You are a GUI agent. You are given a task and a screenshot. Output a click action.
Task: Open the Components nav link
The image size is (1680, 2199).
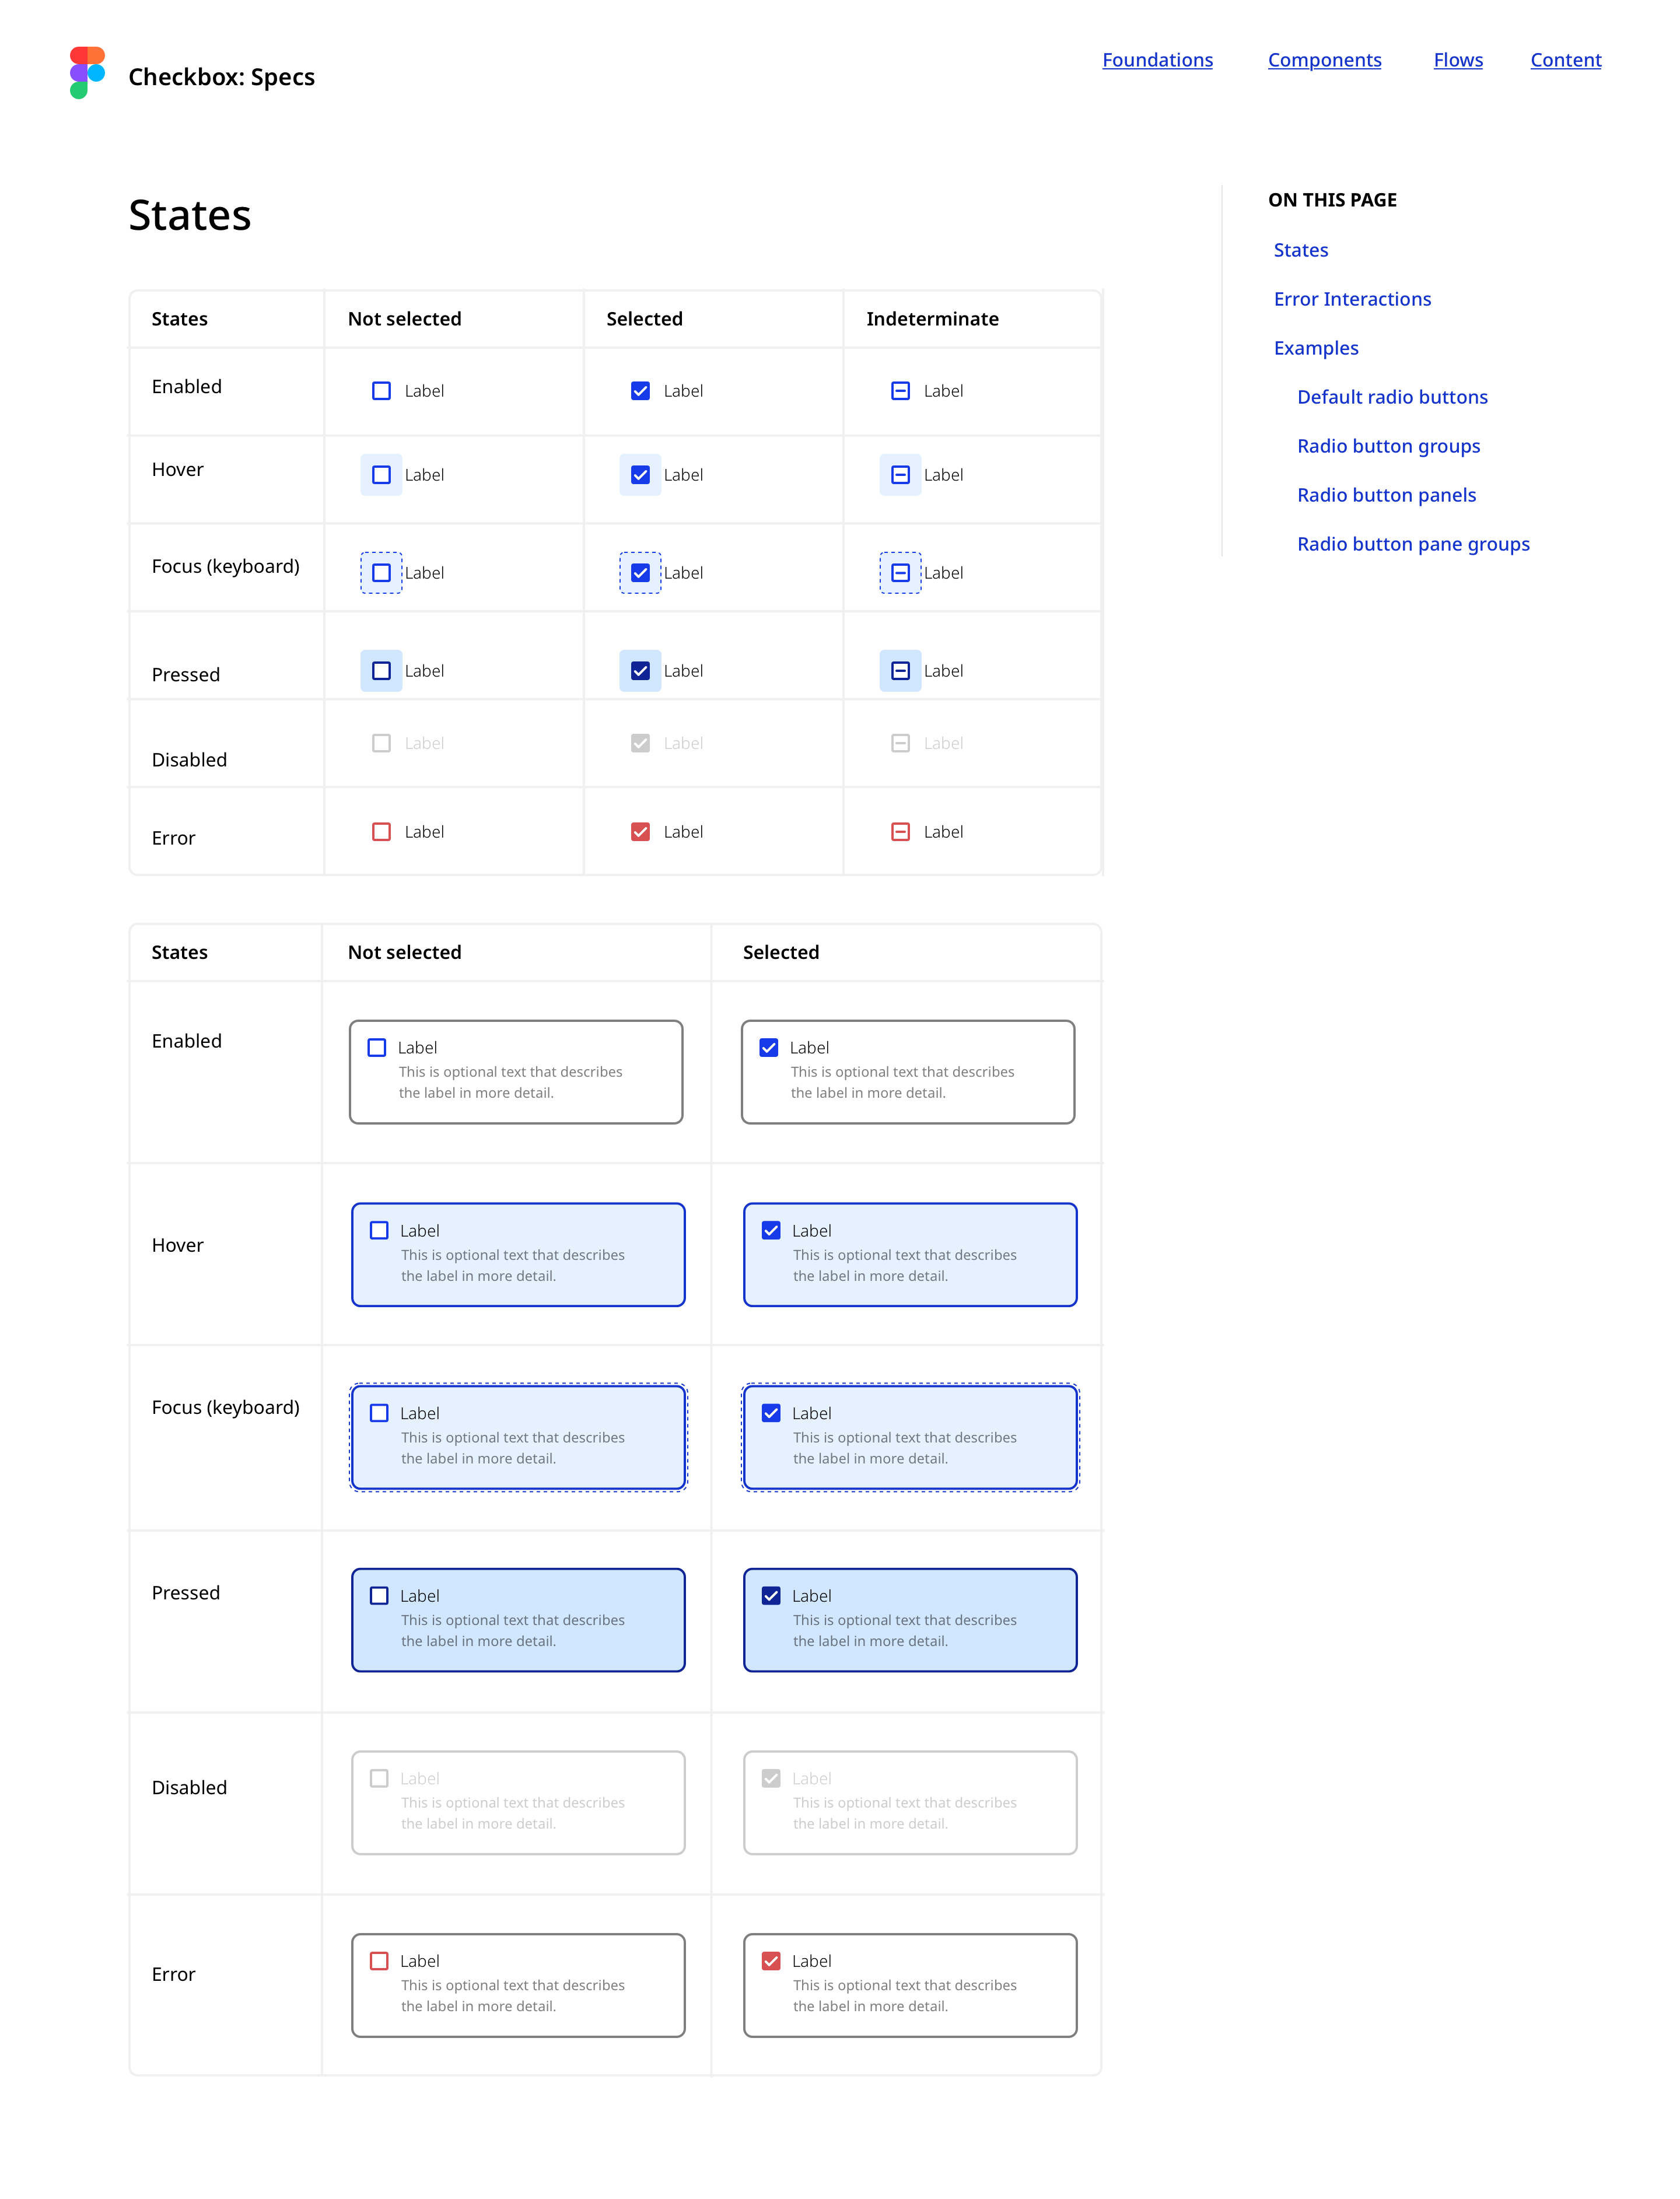1324,60
